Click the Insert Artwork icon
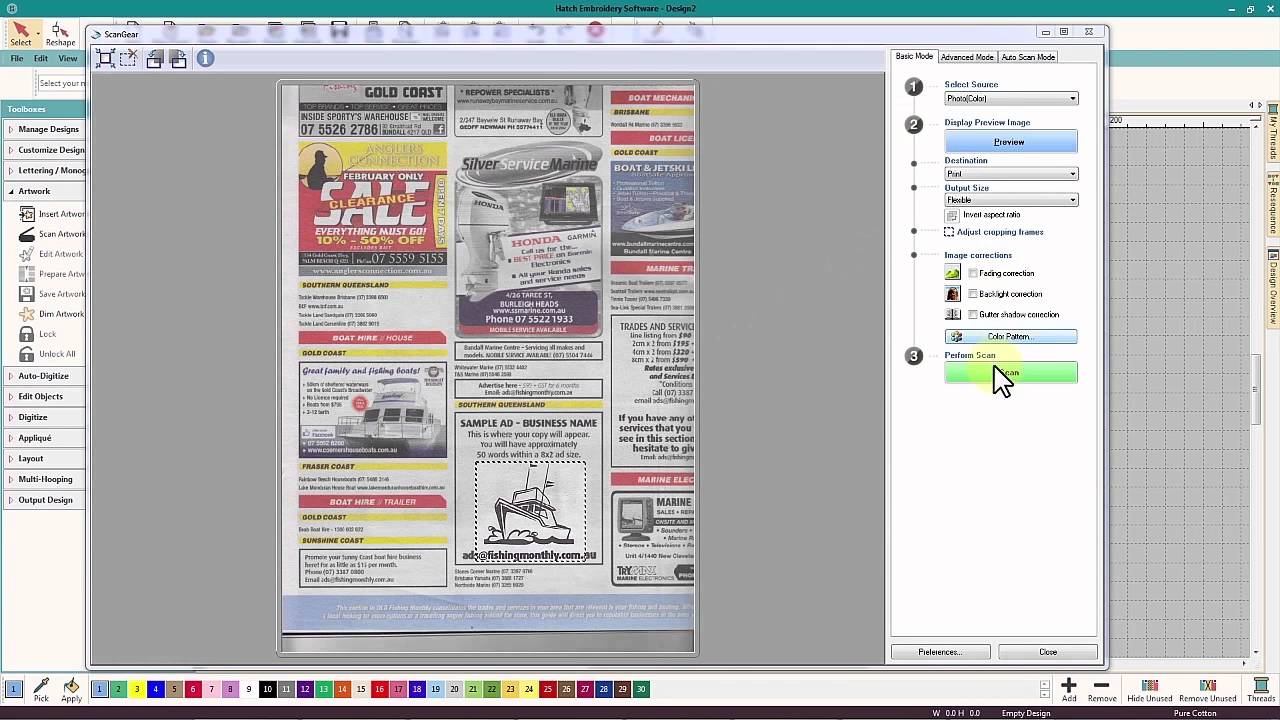Viewport: 1280px width, 720px height. (x=27, y=214)
